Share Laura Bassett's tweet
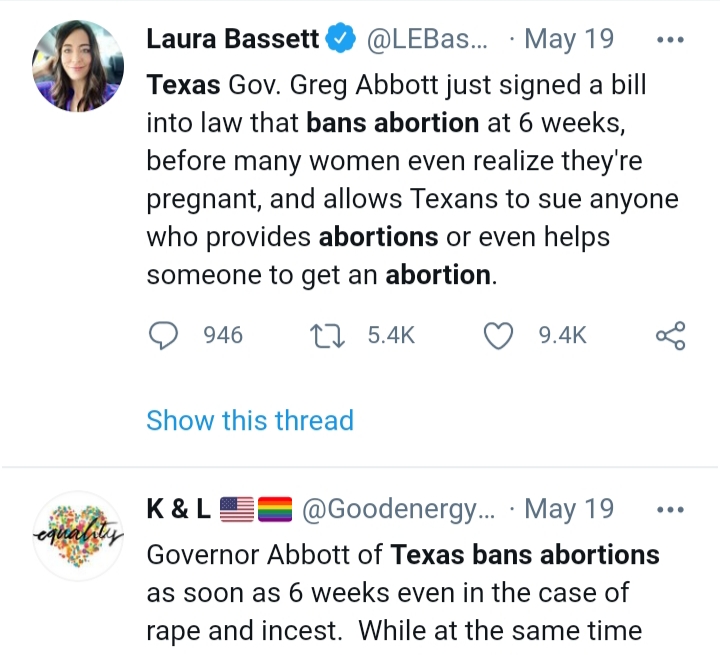This screenshot has height=655, width=720. click(x=670, y=336)
